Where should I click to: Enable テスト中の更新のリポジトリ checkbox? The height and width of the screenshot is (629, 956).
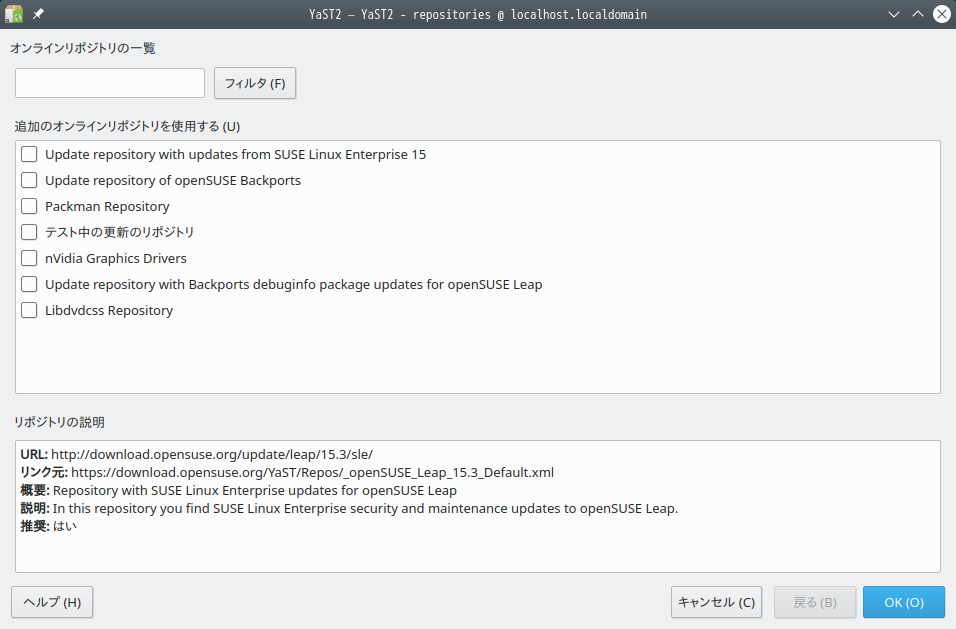tap(29, 232)
